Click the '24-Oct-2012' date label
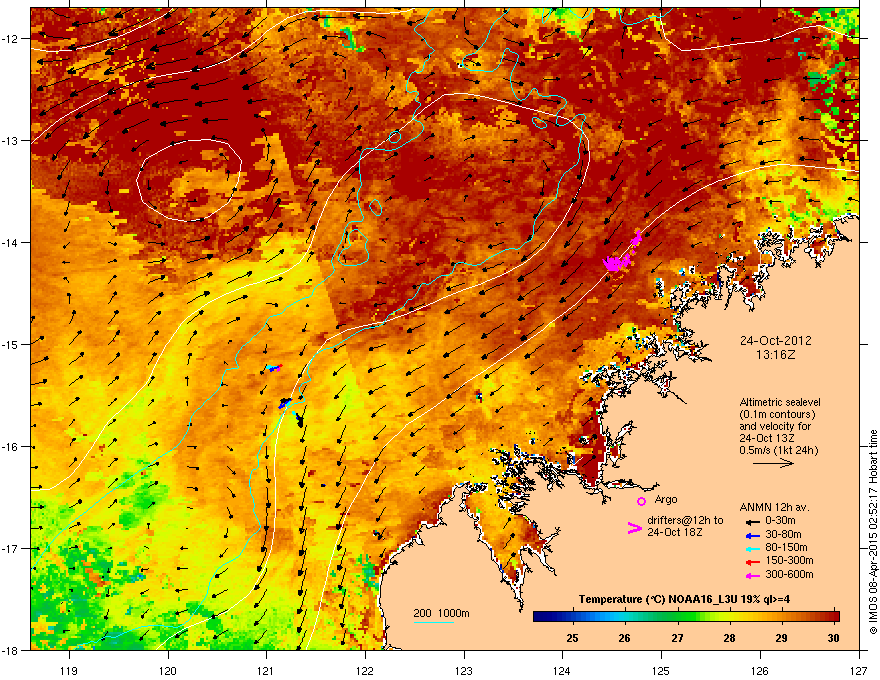 776,341
